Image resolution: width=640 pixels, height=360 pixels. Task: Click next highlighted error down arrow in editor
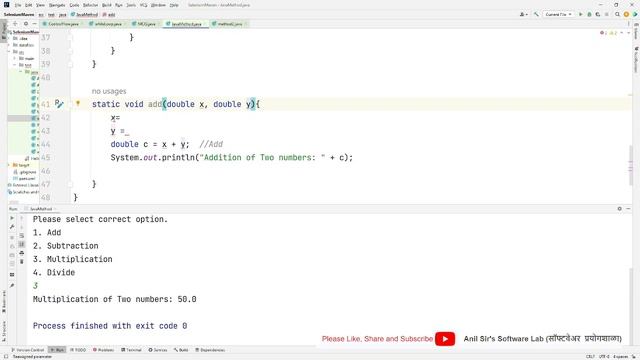coord(629,33)
